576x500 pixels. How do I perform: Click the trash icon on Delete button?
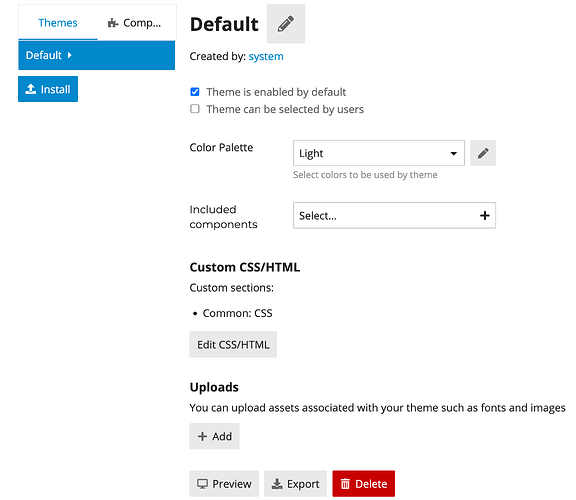click(345, 483)
